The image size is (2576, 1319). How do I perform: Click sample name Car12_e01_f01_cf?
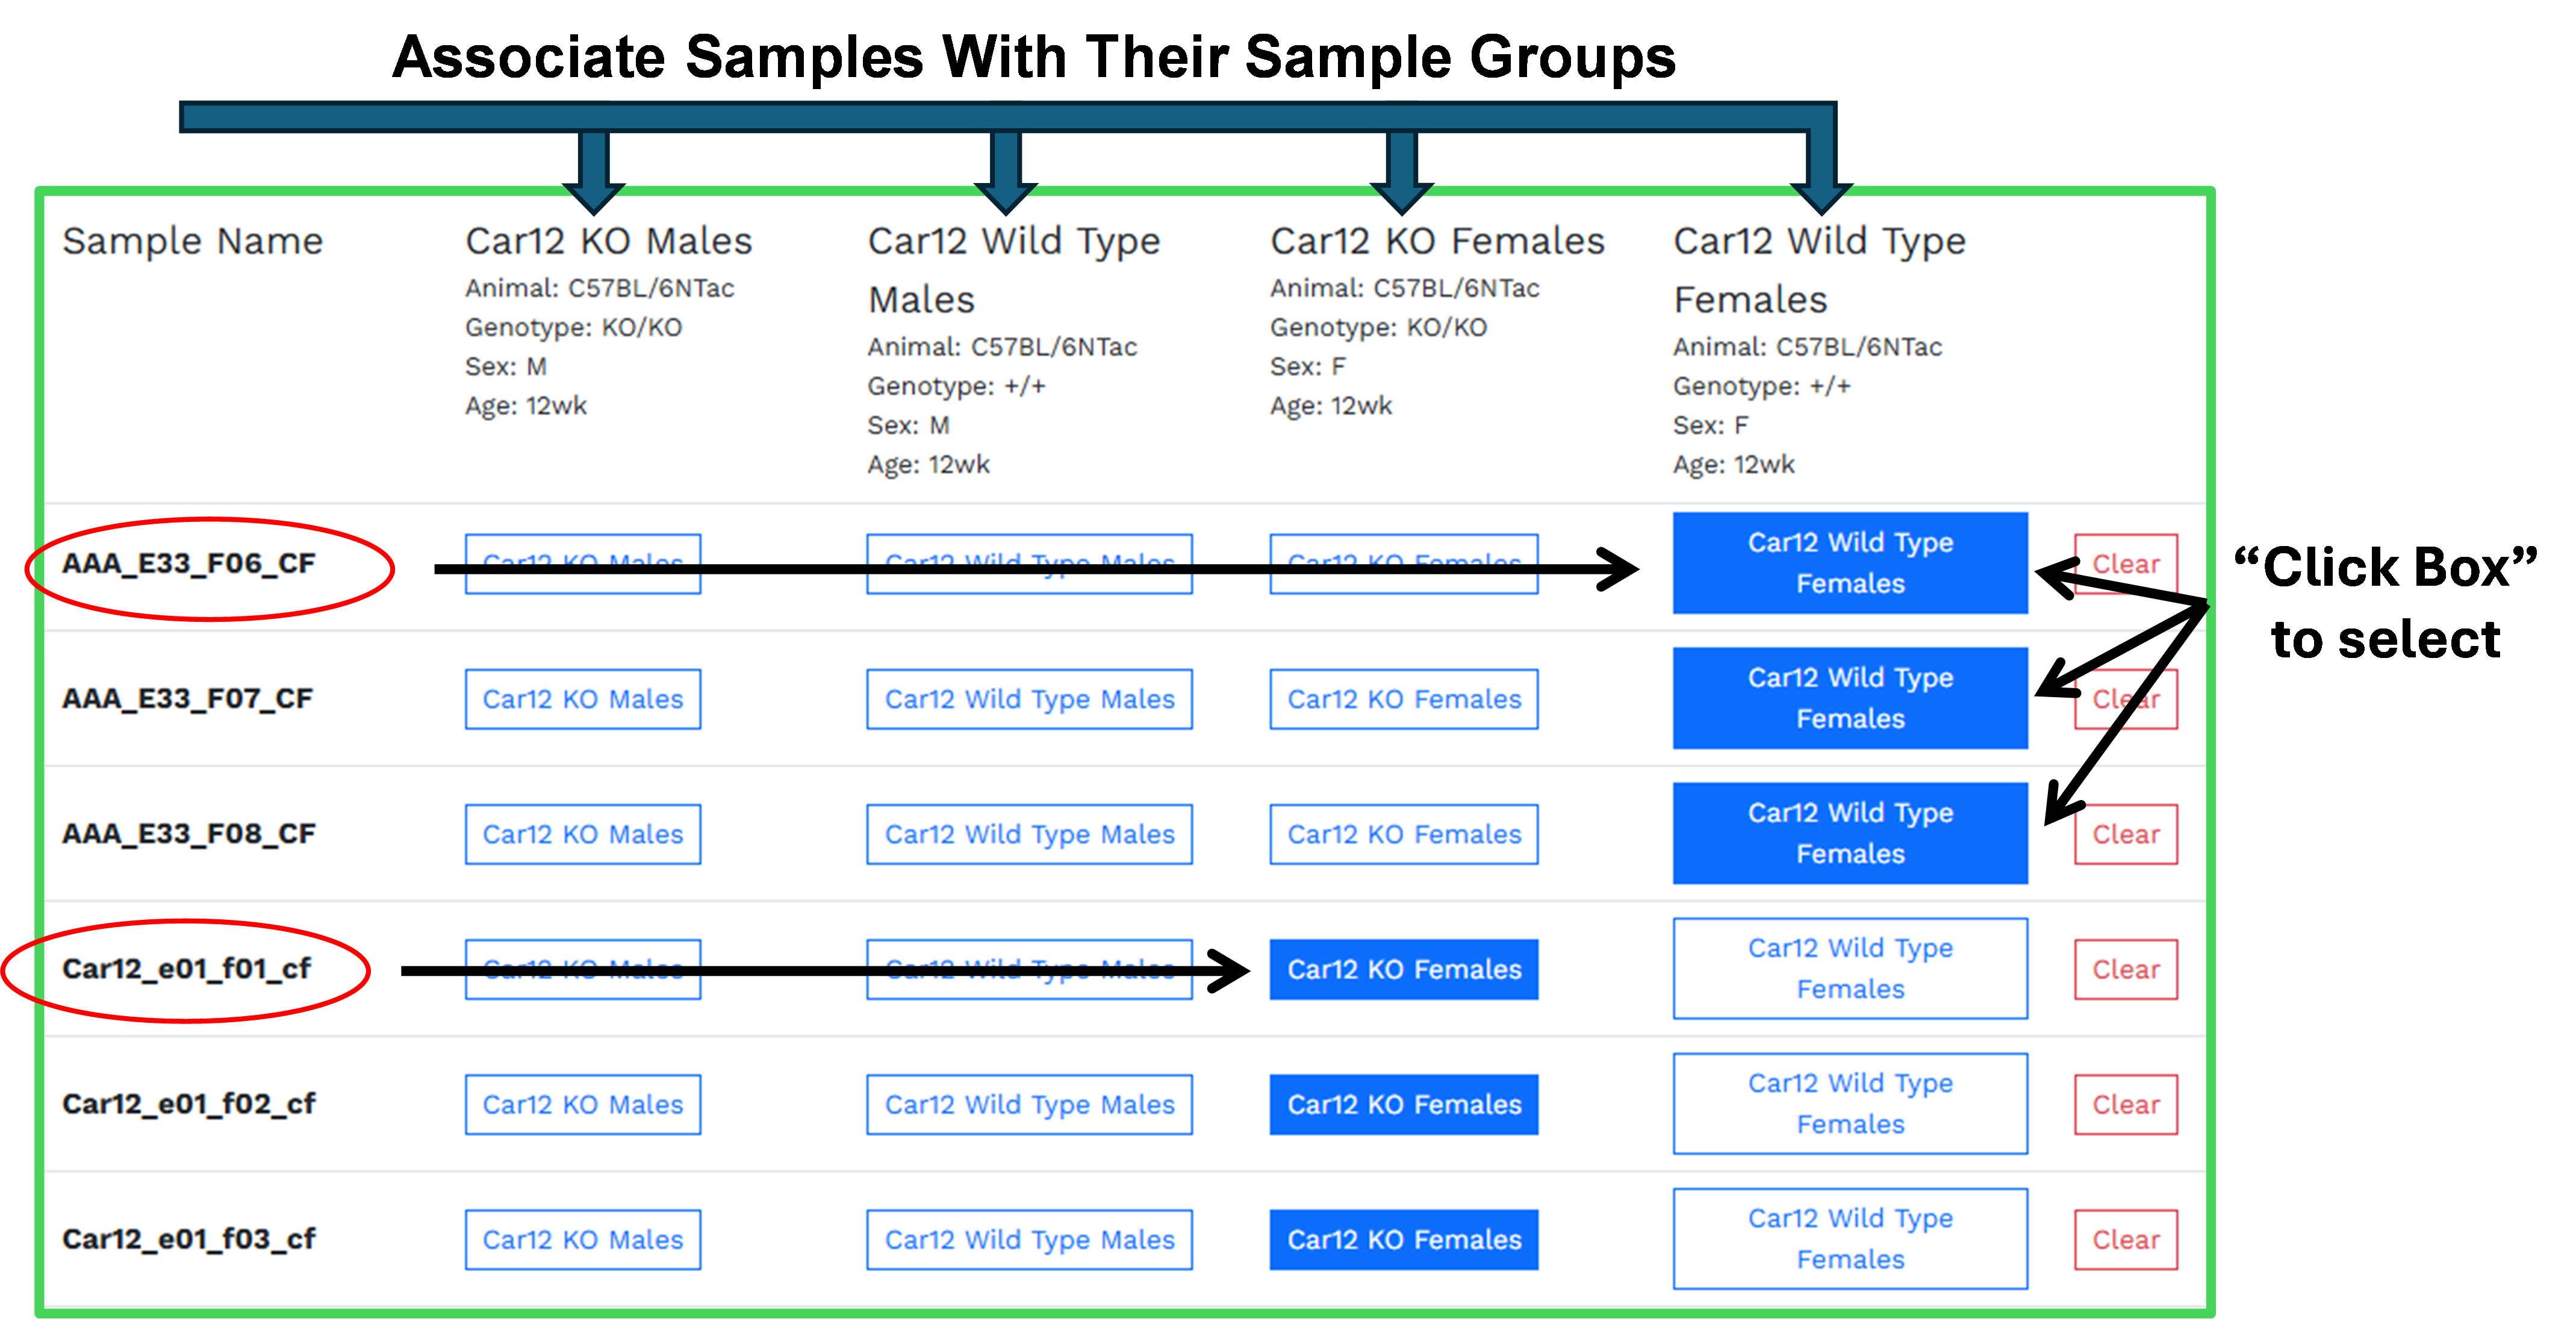click(x=186, y=969)
